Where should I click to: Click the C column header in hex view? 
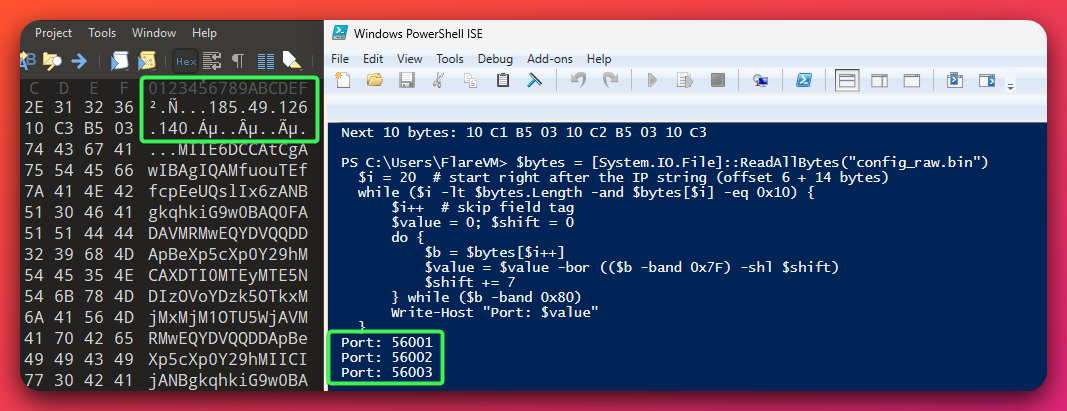[35, 88]
